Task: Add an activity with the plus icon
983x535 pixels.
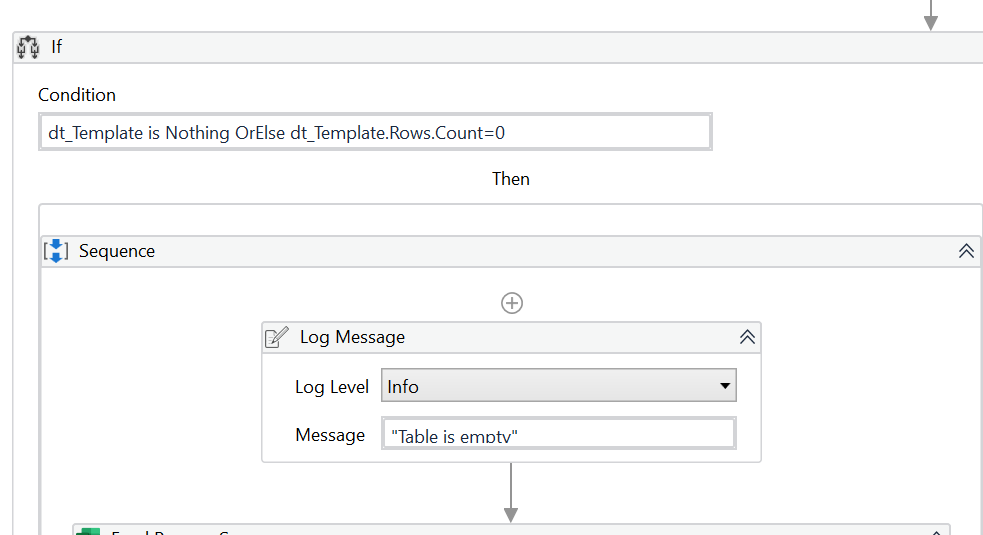Action: 512,303
